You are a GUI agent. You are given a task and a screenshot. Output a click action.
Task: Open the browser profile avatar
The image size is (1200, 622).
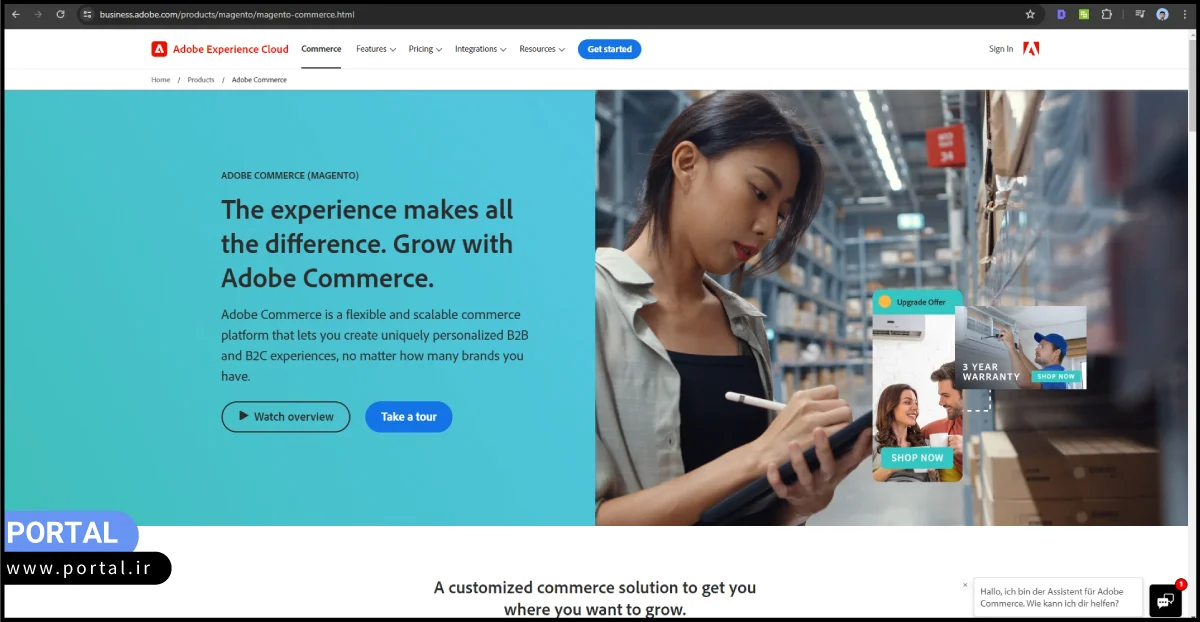click(x=1162, y=14)
